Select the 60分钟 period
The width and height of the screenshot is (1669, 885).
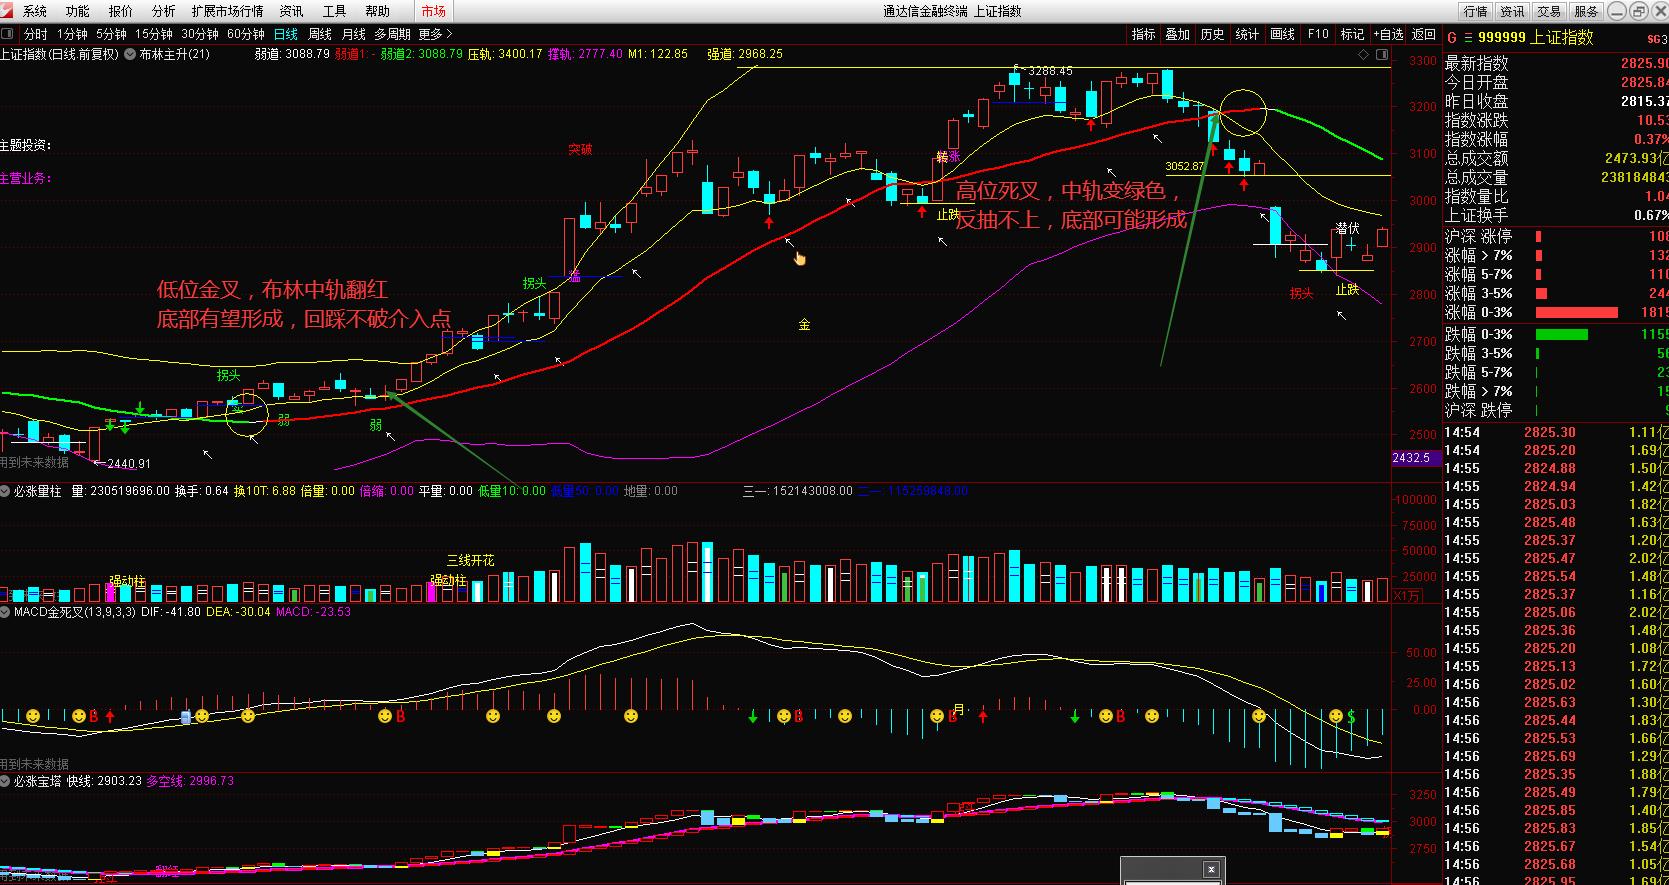point(246,34)
